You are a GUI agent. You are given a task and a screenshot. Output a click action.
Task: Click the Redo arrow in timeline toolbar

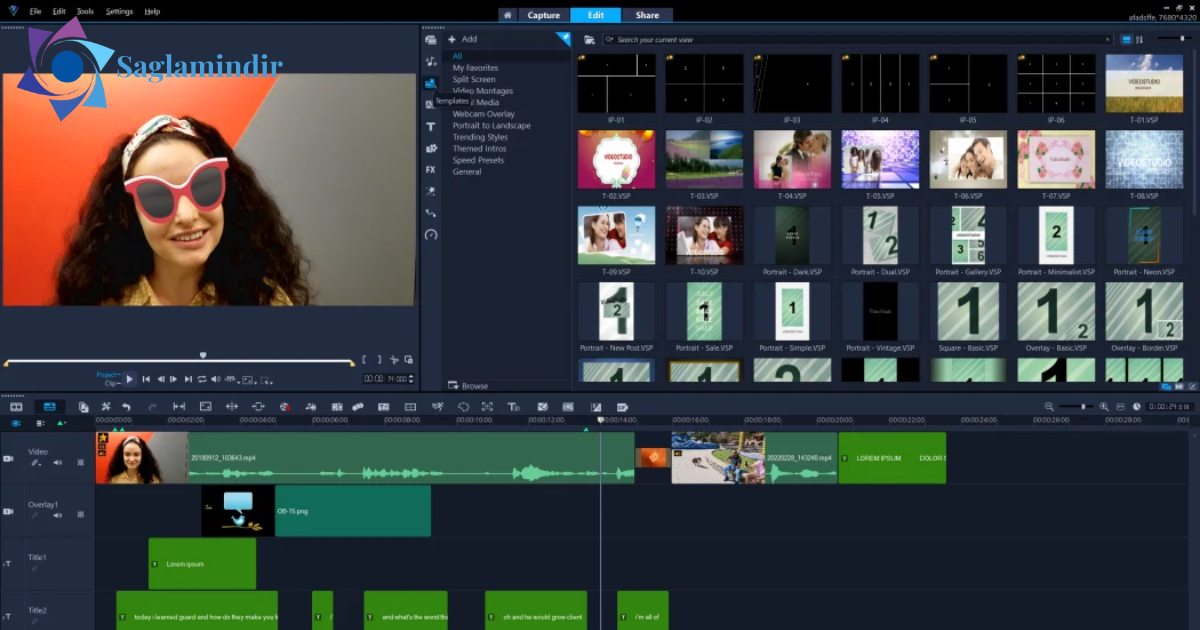coord(152,406)
